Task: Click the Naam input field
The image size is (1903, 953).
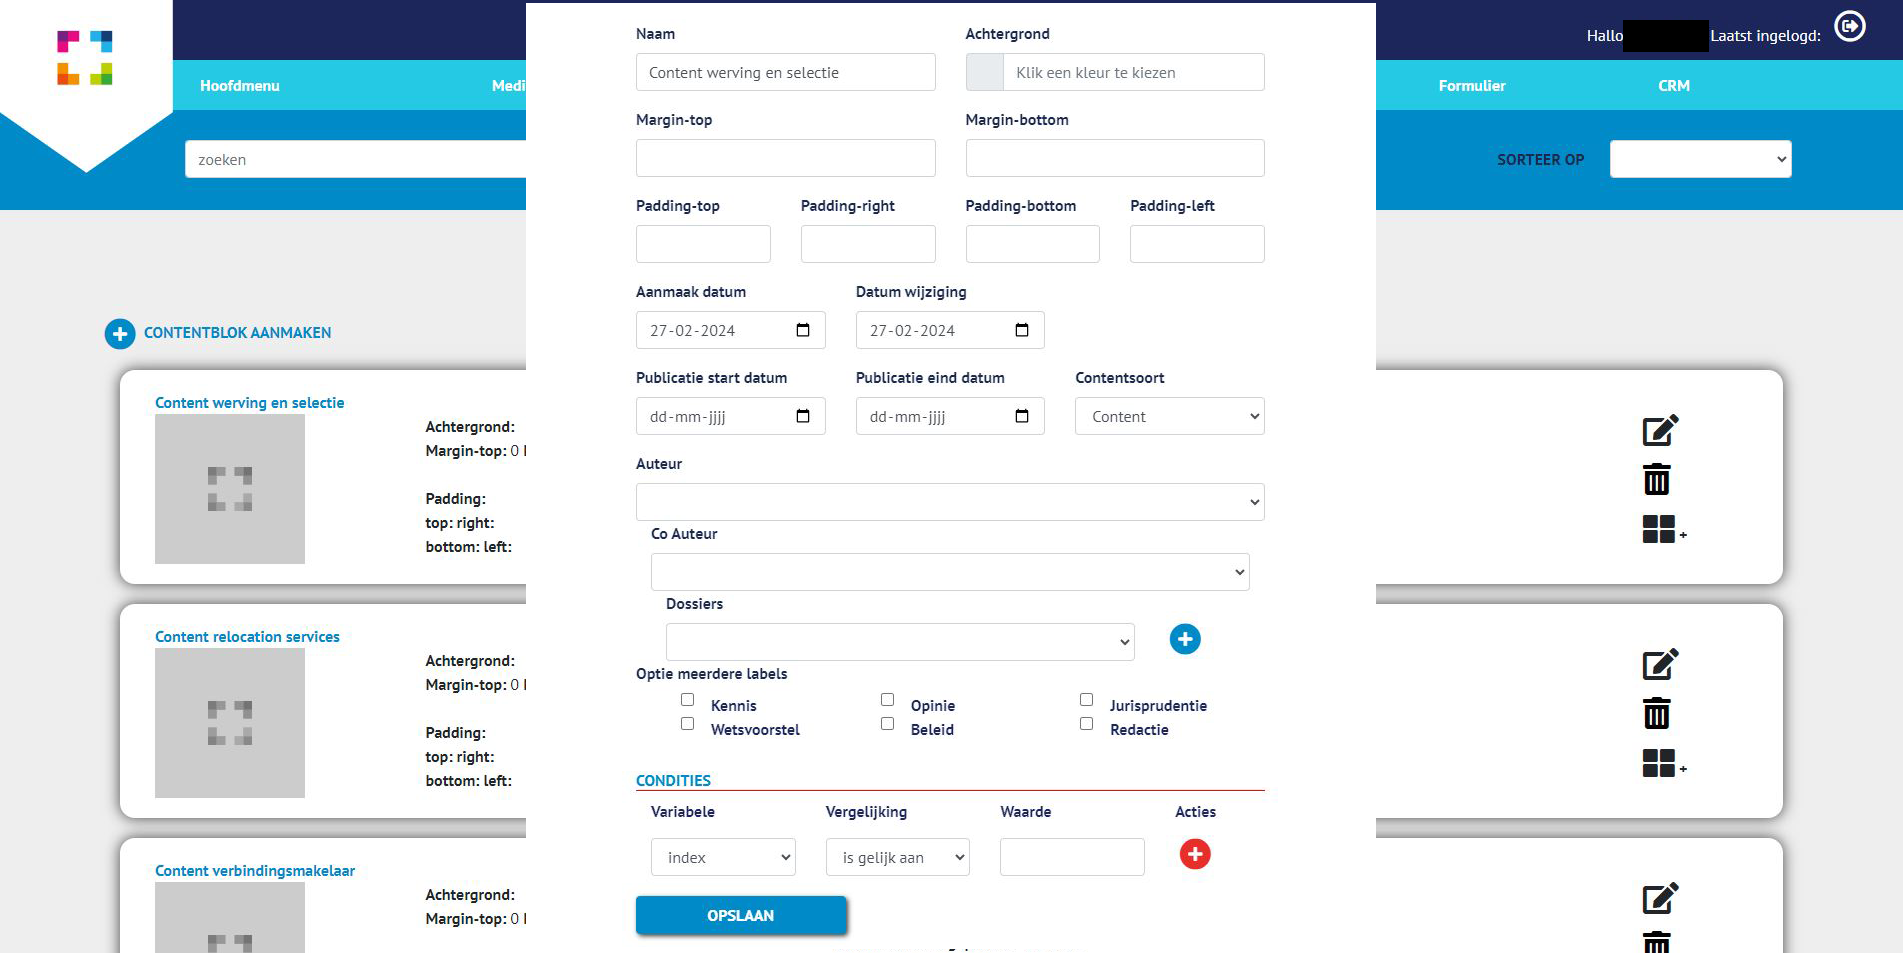Action: click(786, 72)
